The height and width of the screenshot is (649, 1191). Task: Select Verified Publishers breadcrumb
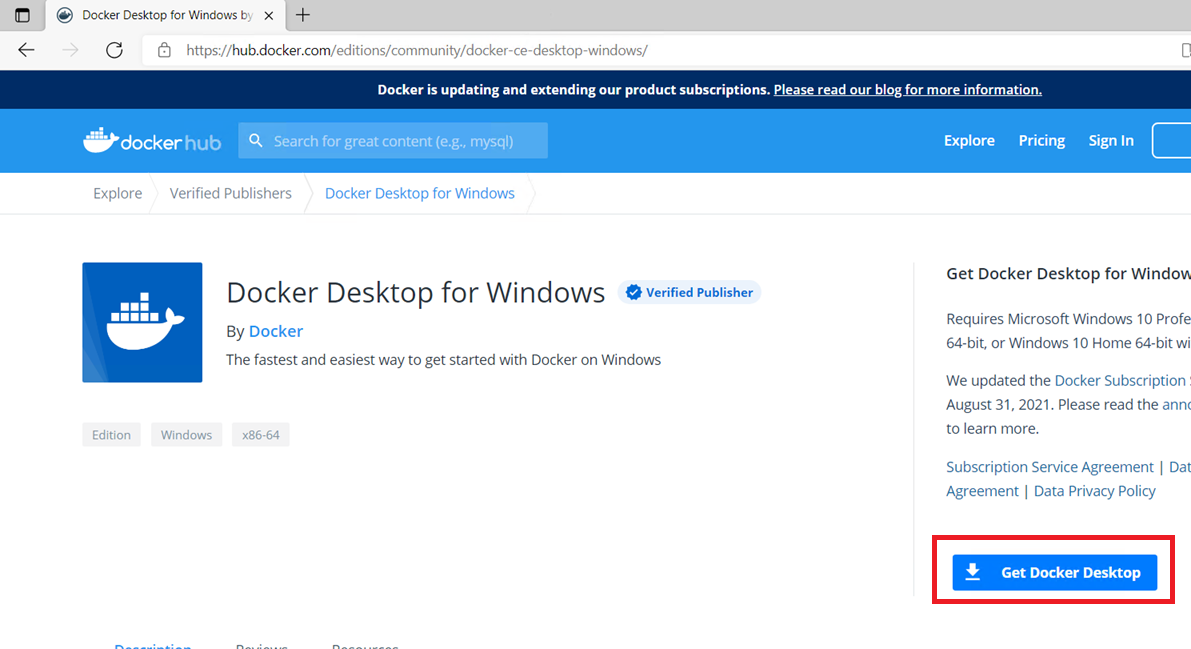tap(230, 193)
